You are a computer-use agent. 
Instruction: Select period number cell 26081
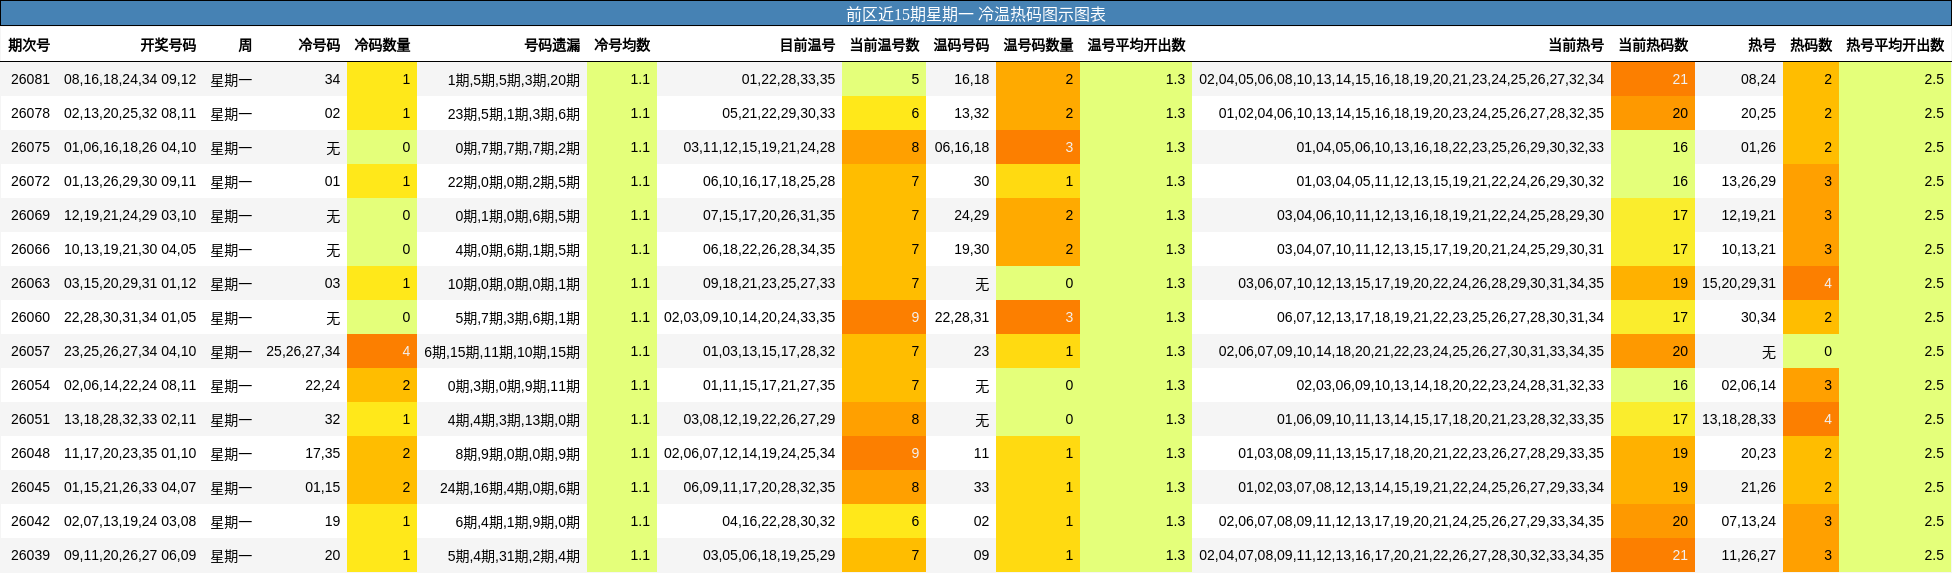(x=30, y=79)
